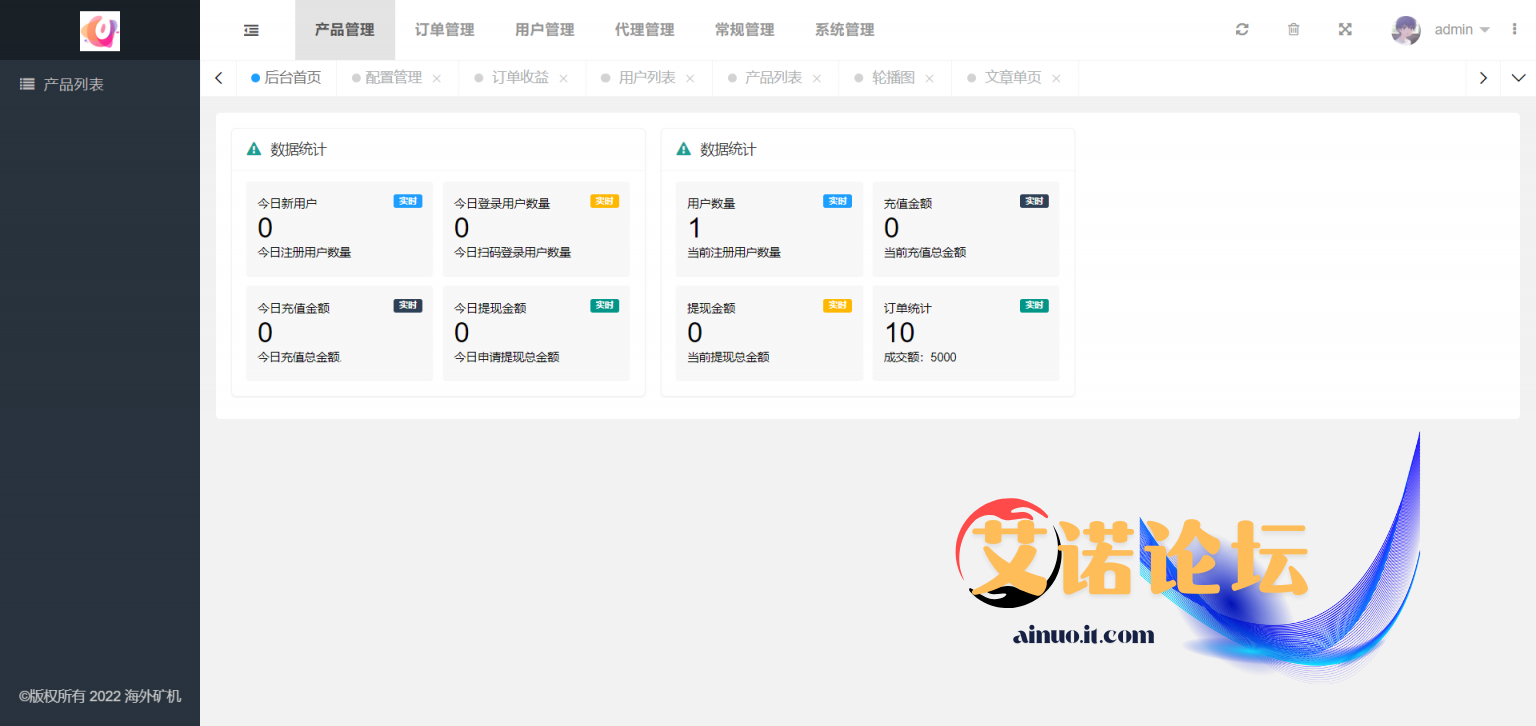This screenshot has width=1536, height=726.
Task: Toggle fullscreen with the expand icon
Action: [x=1345, y=30]
